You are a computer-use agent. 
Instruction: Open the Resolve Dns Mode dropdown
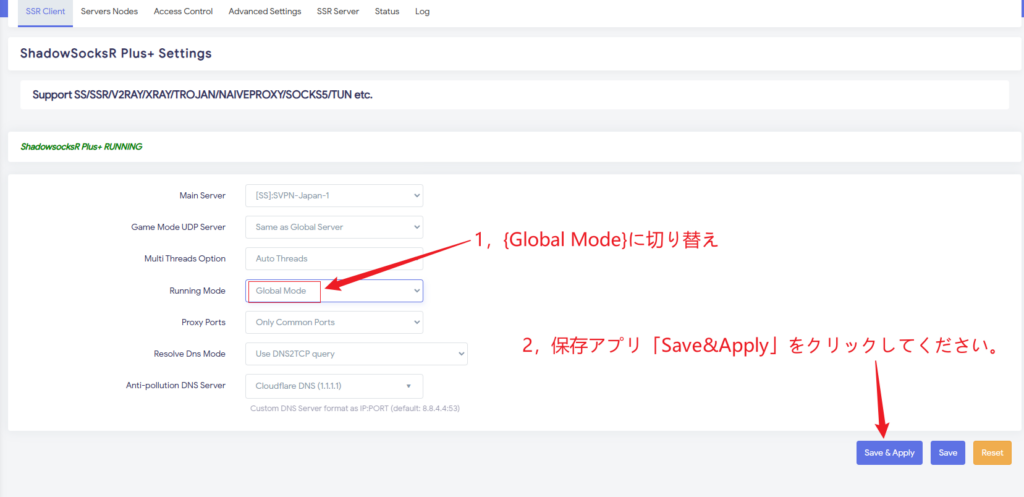click(x=356, y=354)
